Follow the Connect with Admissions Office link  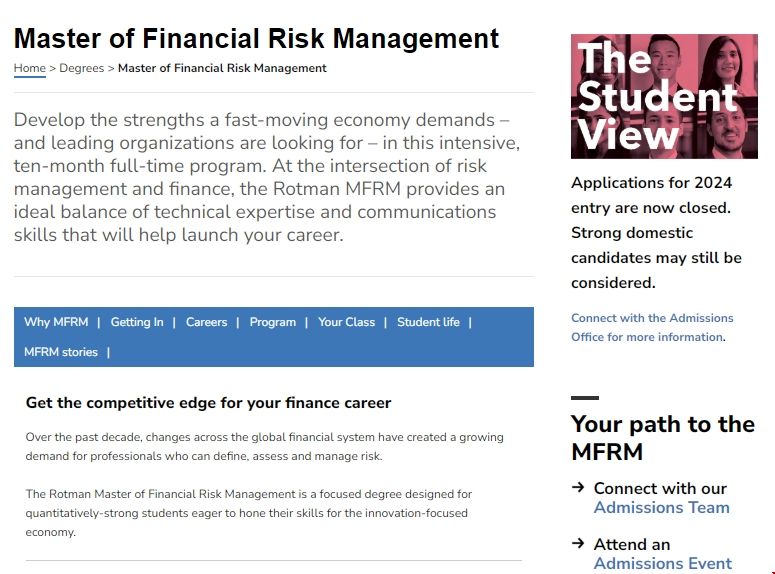coord(651,327)
